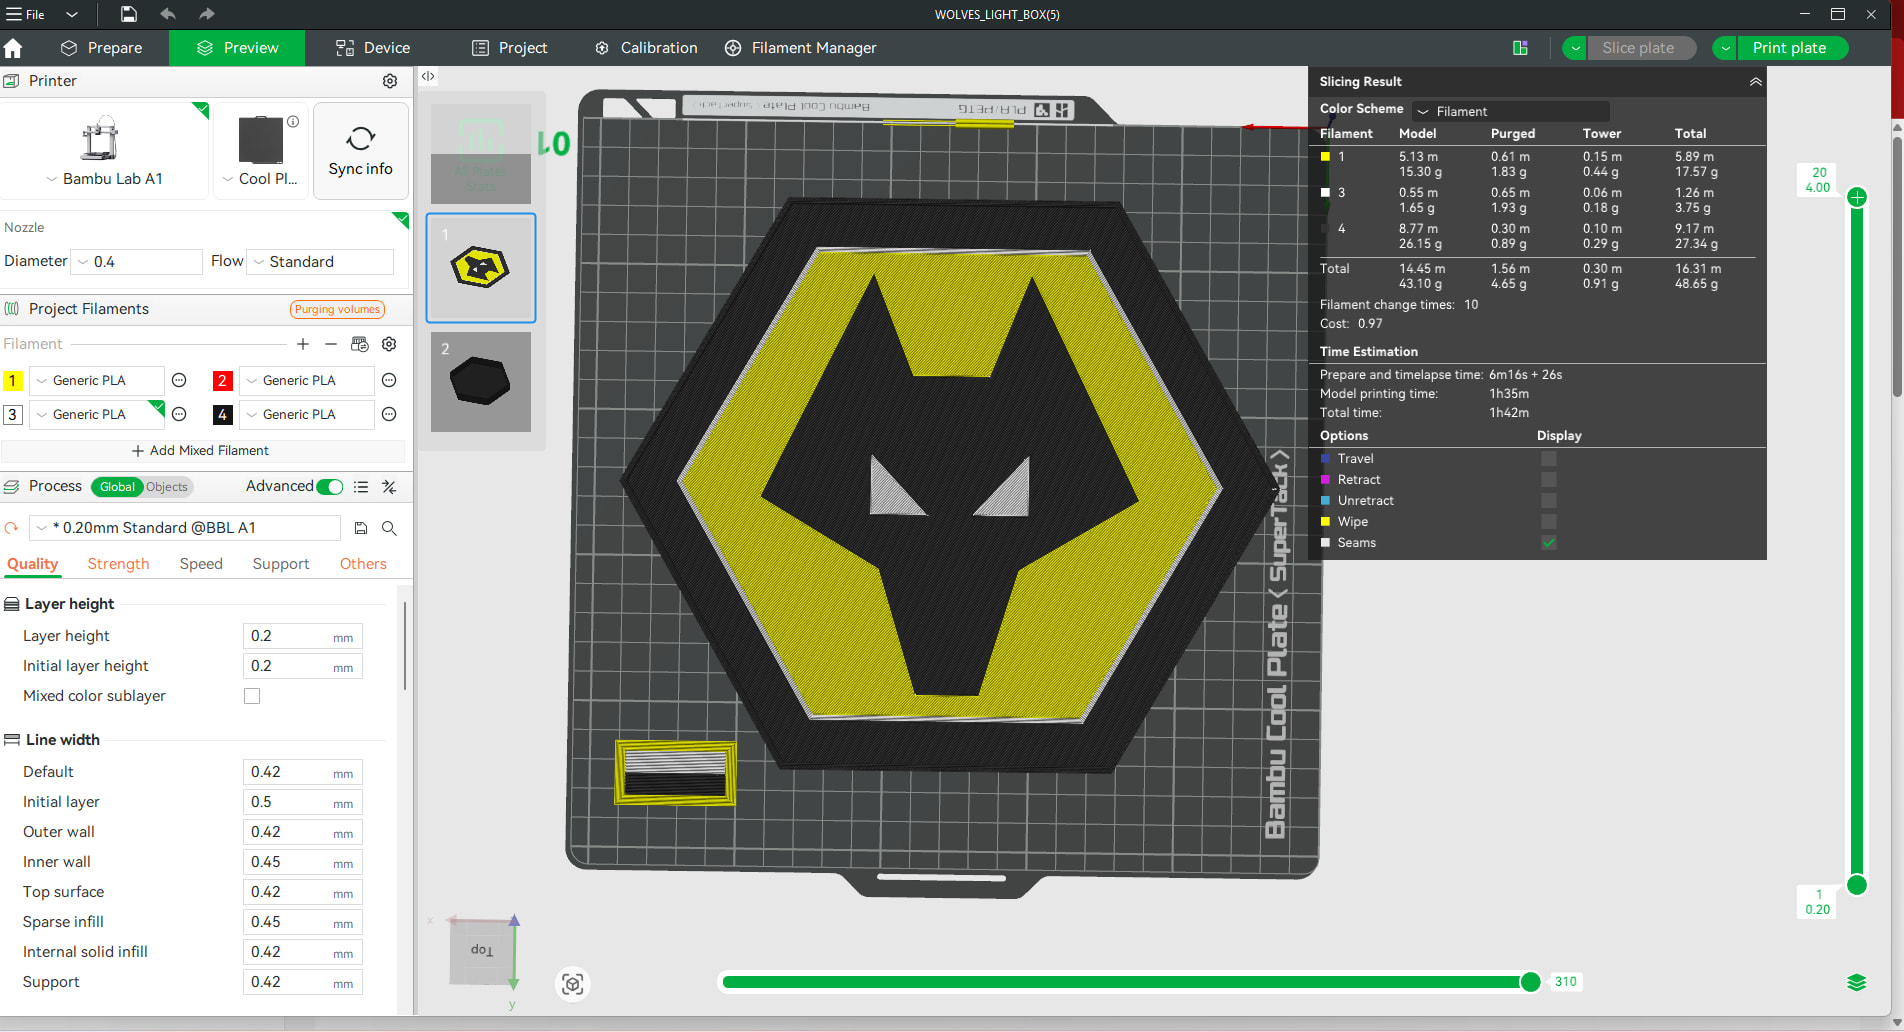Collapse the left sidebar panel arrow
The width and height of the screenshot is (1904, 1032).
pos(428,76)
